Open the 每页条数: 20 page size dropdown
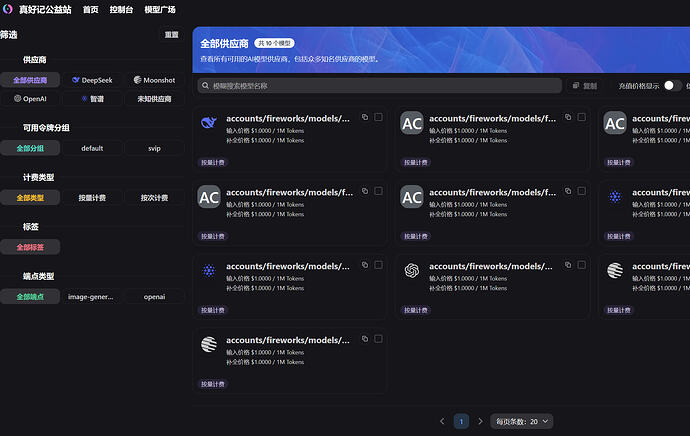 pos(521,421)
